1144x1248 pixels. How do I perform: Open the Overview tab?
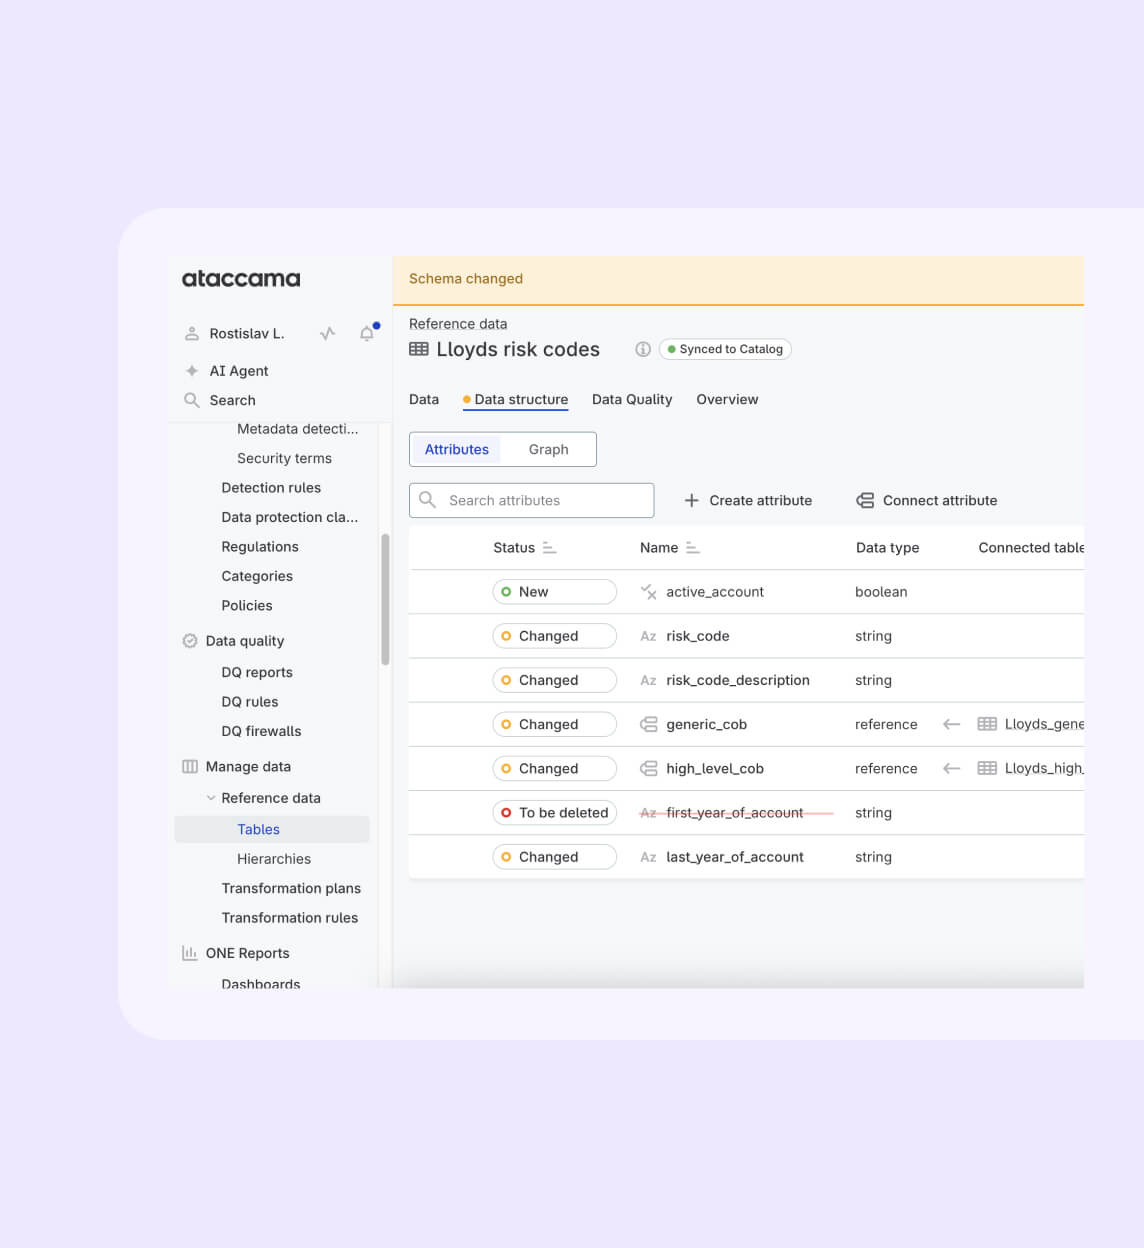click(x=727, y=399)
